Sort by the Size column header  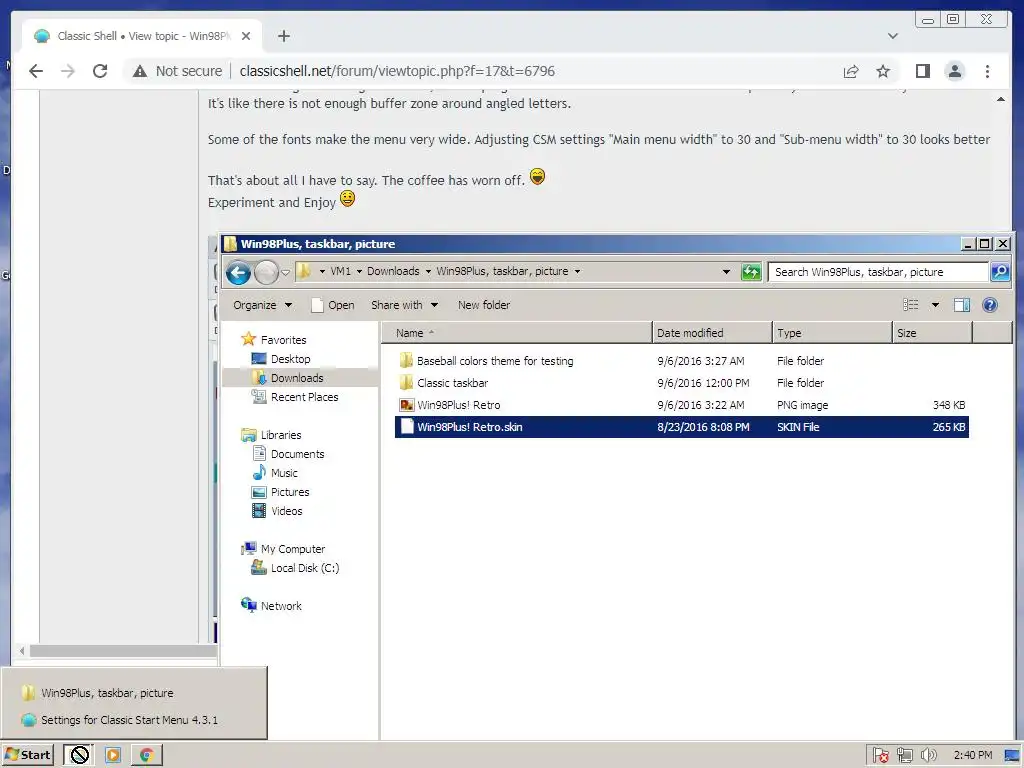933,333
